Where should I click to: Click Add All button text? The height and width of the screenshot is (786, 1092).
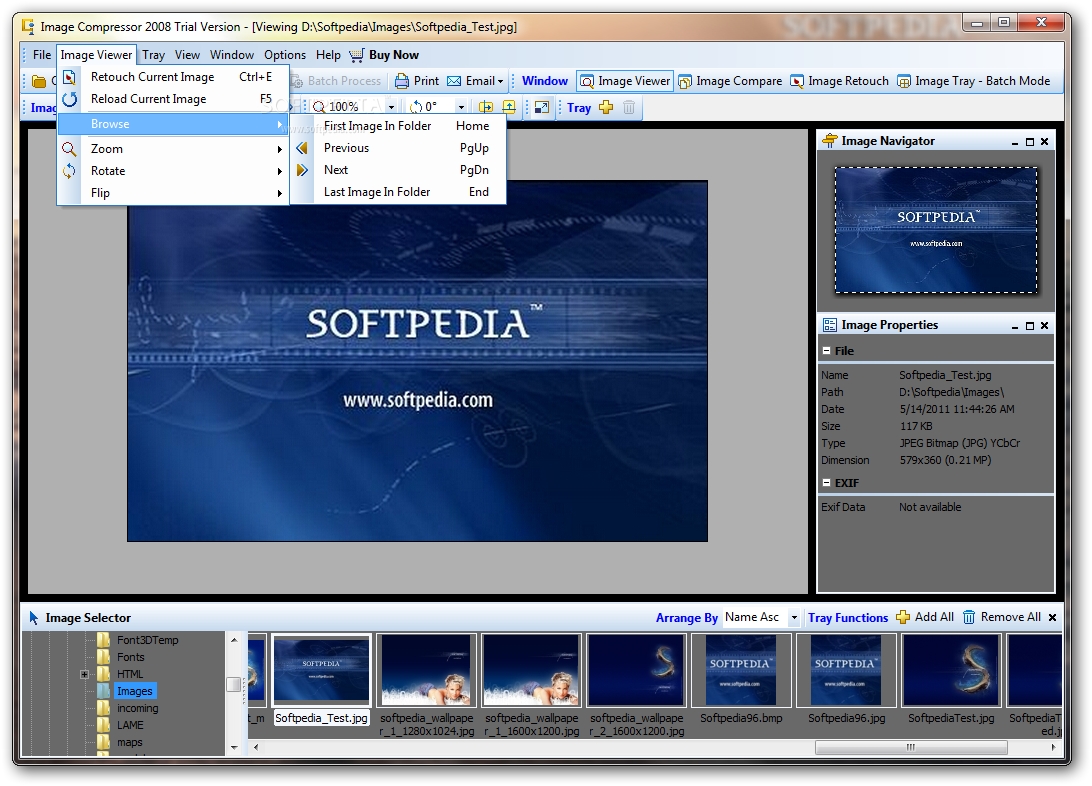(x=934, y=617)
